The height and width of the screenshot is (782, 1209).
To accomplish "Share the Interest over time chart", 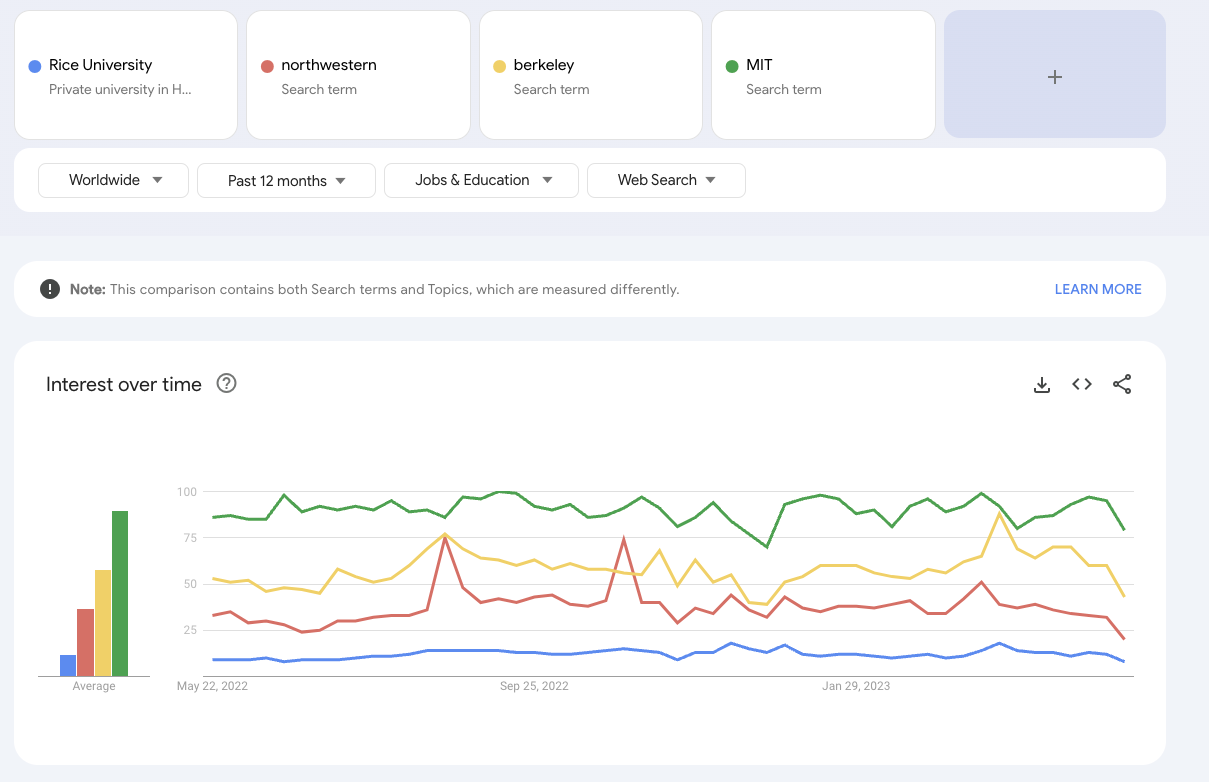I will pyautogui.click(x=1122, y=385).
